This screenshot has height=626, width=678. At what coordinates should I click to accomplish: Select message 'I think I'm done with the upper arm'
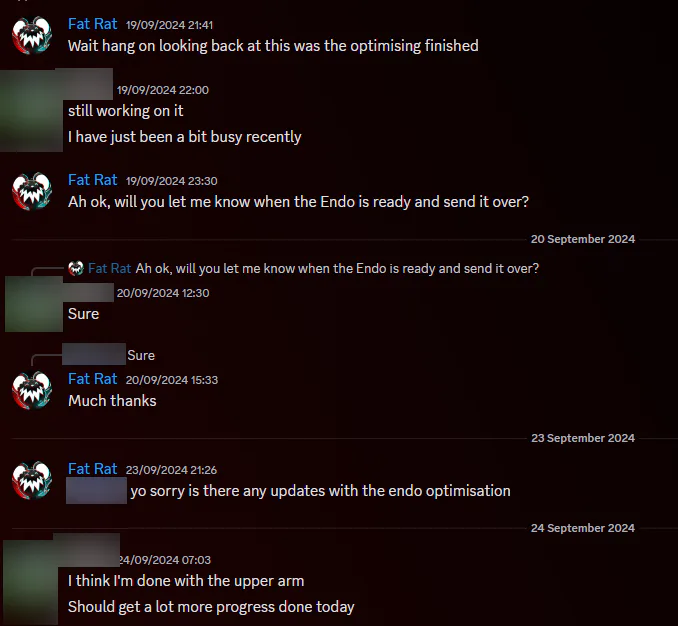pos(186,581)
